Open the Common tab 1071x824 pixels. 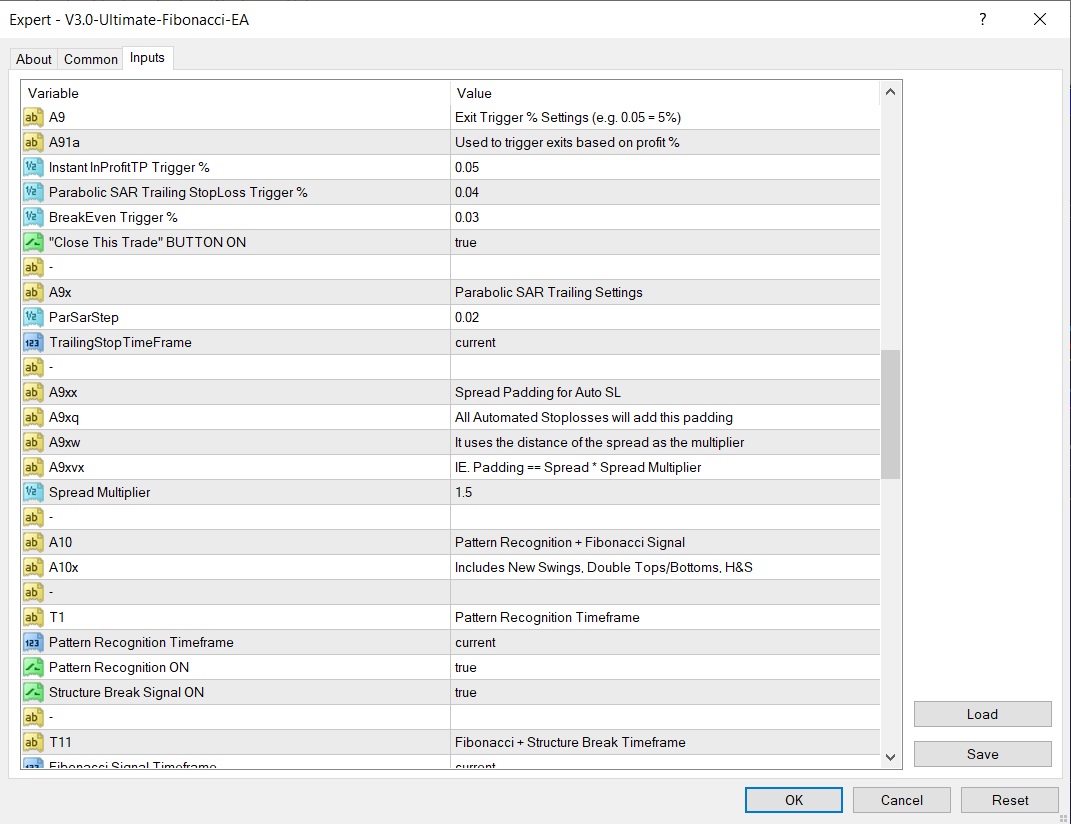click(x=91, y=59)
